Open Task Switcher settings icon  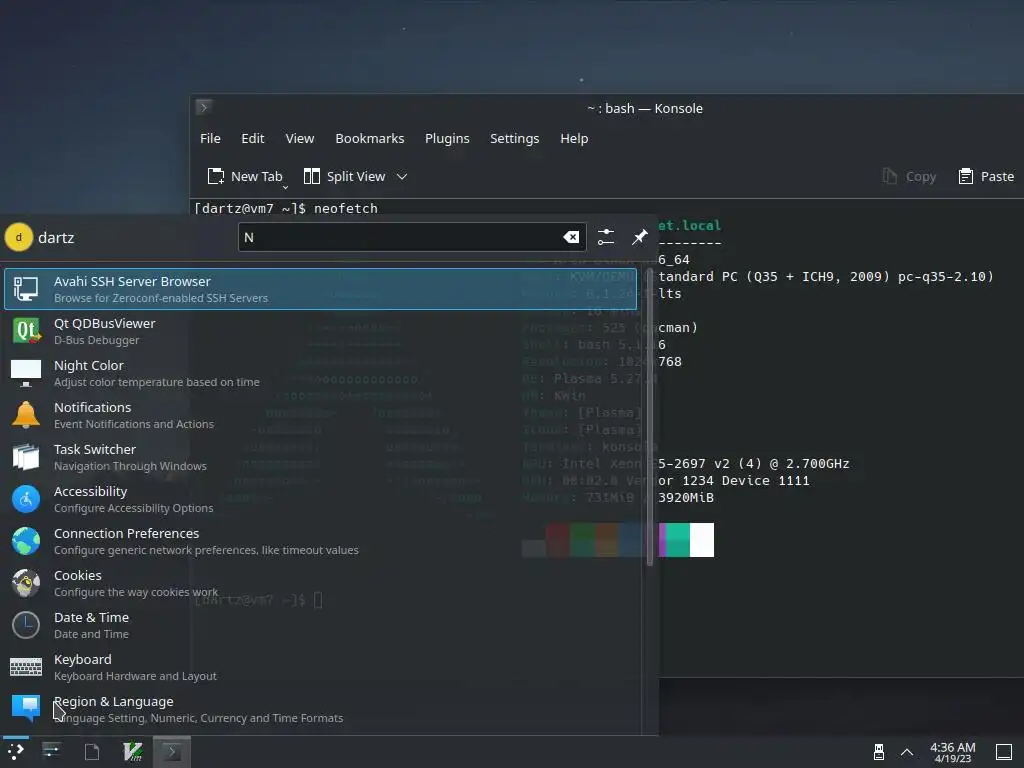tap(26, 457)
